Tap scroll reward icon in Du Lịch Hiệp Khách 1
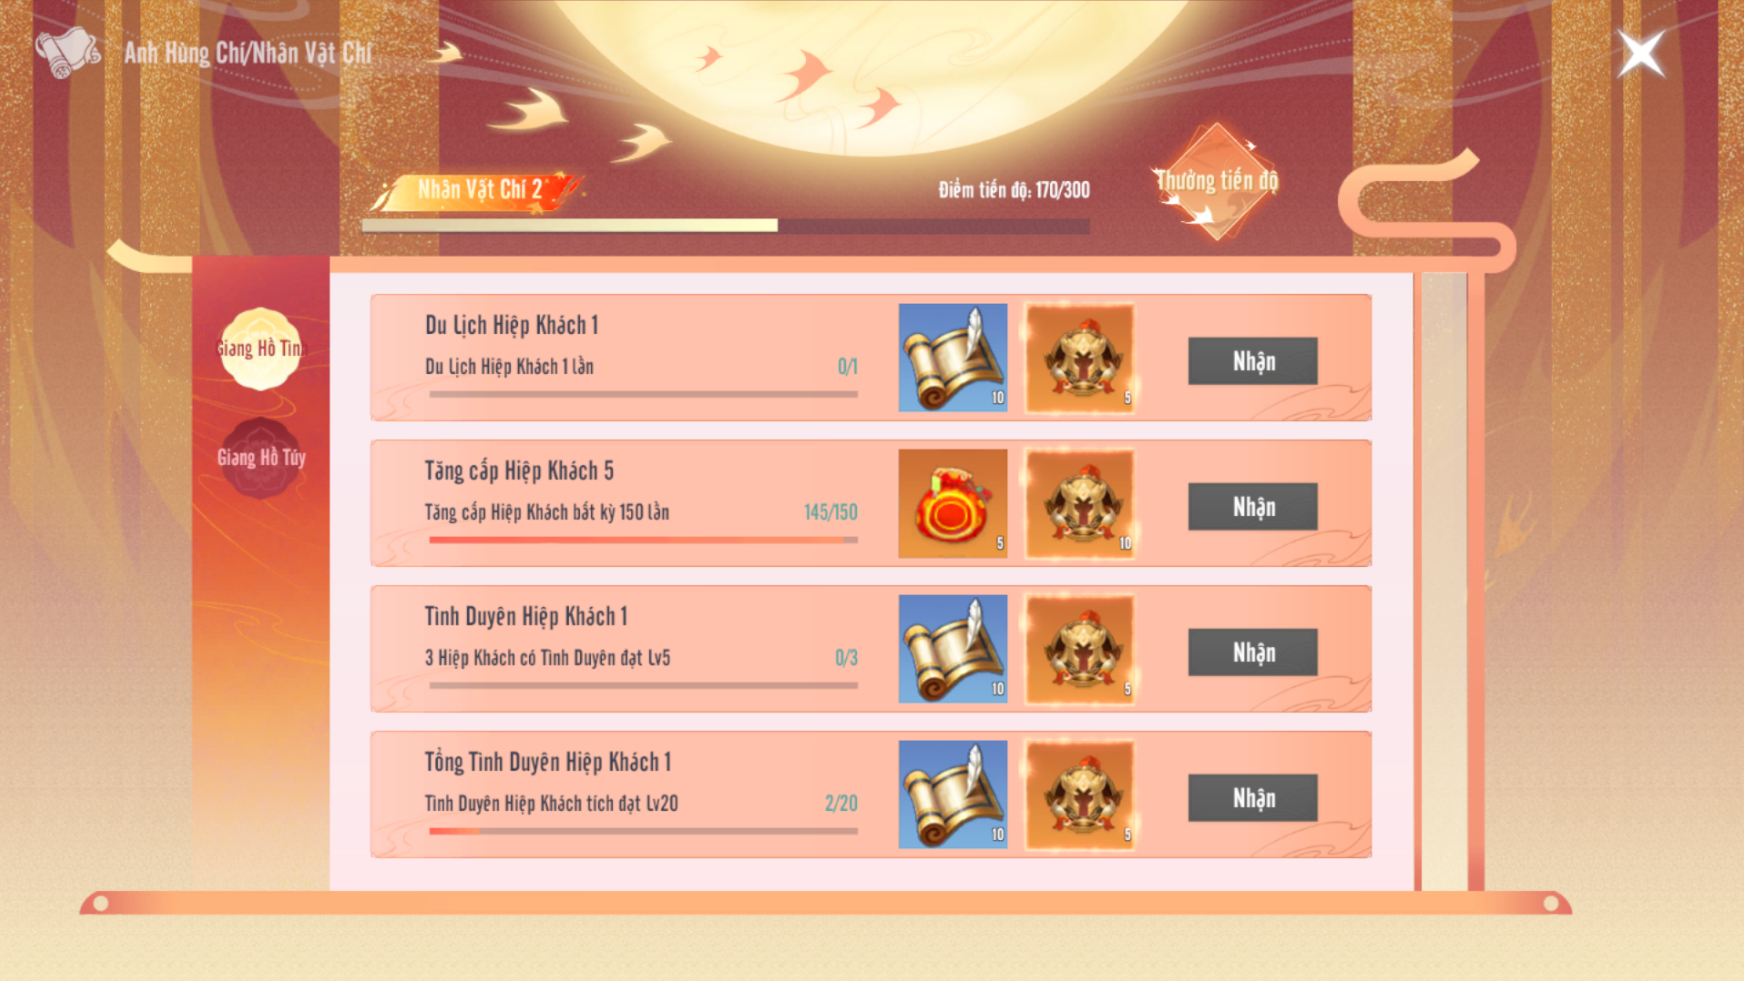1744x981 pixels. 953,357
